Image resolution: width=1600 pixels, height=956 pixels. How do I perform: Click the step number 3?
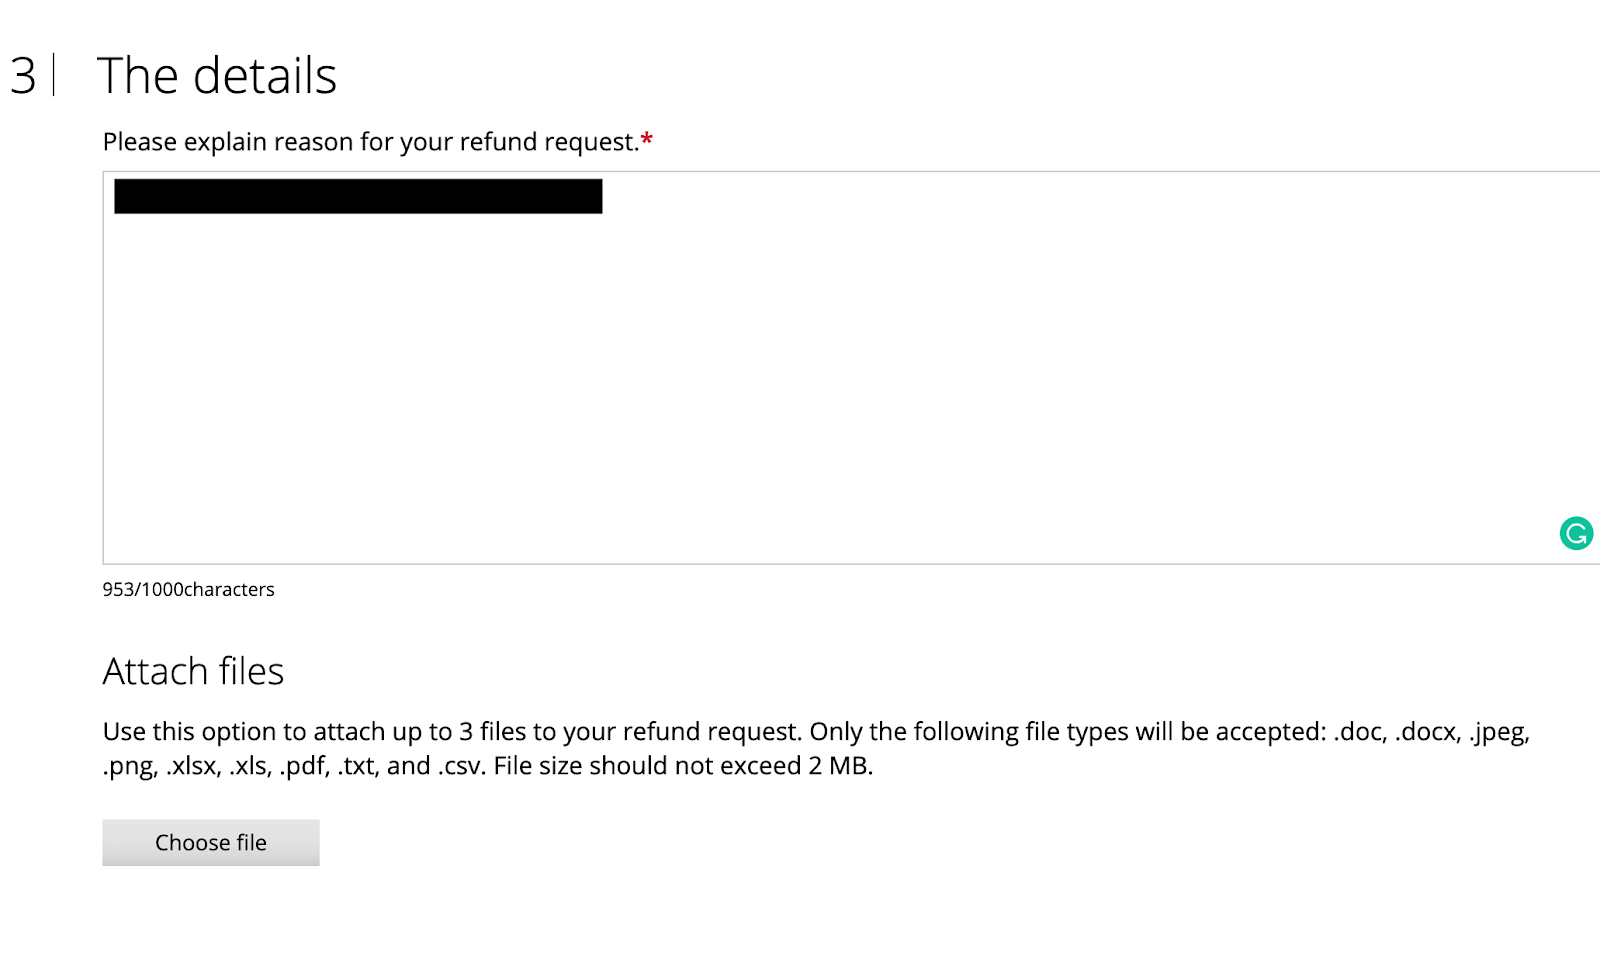click(x=23, y=76)
